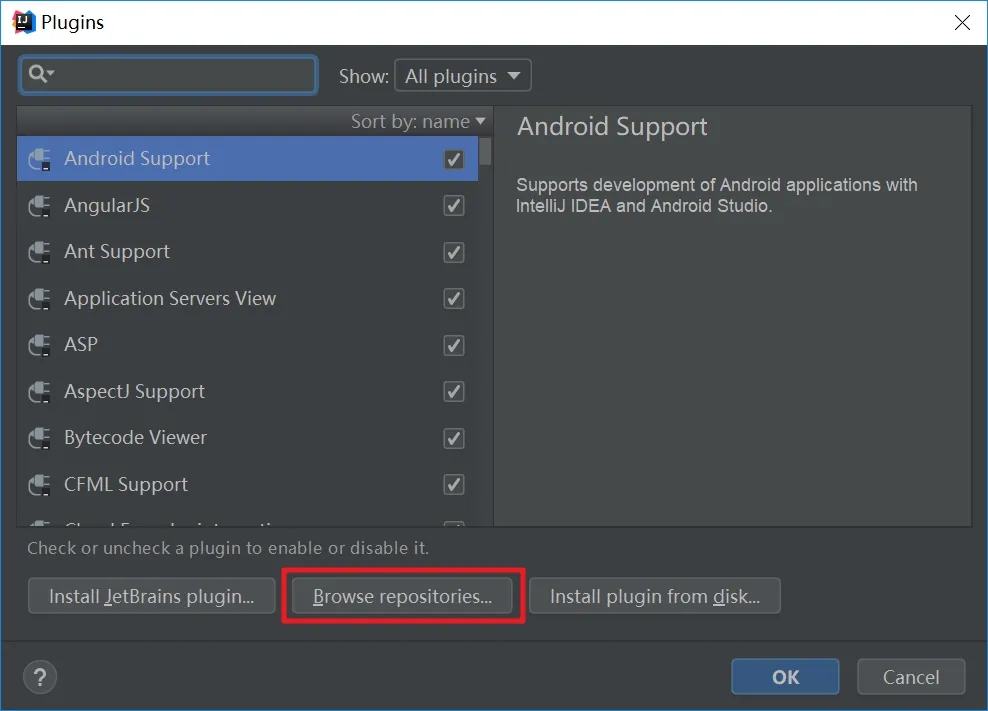Focus the plugin search field
The height and width of the screenshot is (711, 988).
(168, 75)
